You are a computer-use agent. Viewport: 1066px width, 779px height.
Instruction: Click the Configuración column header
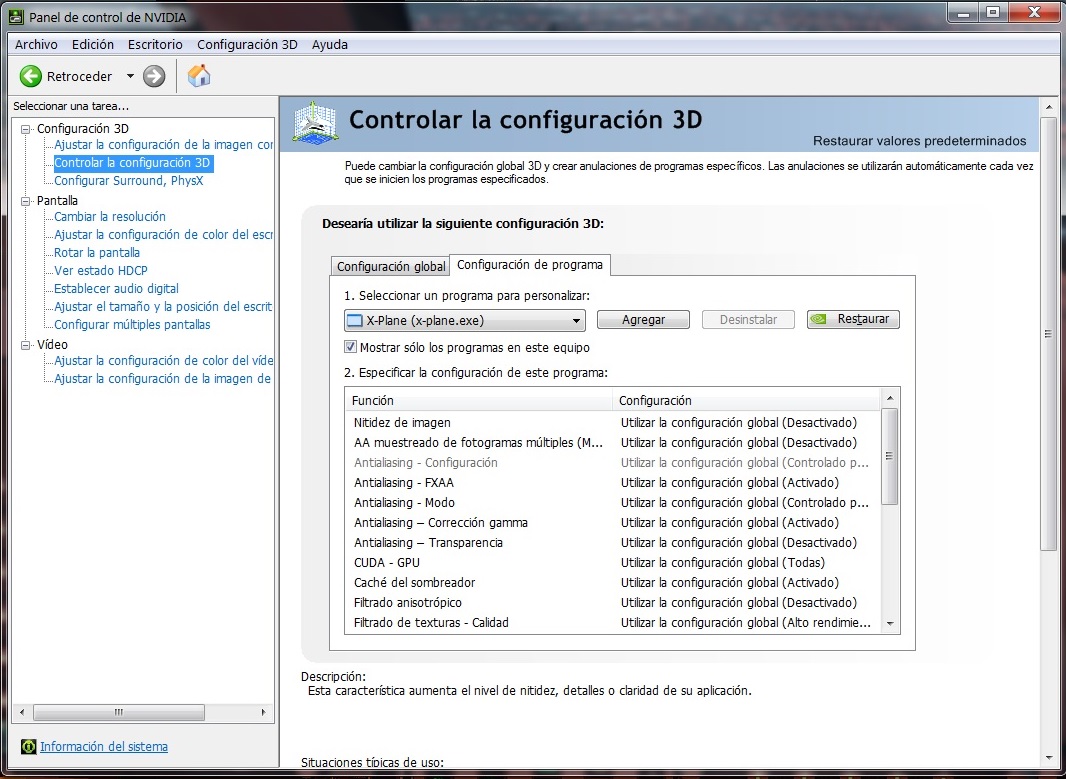[x=746, y=400]
